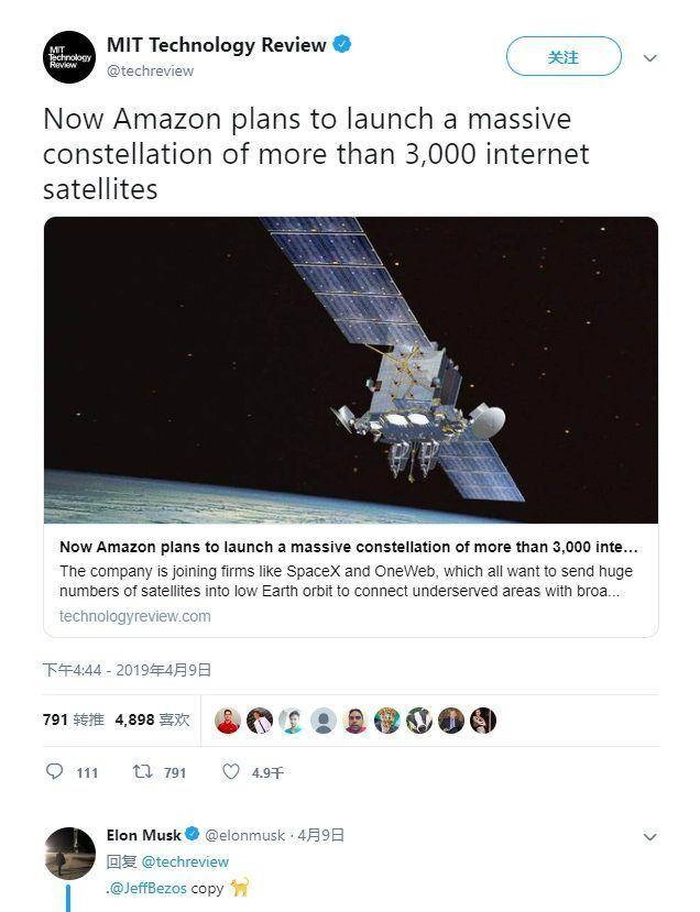Open Elon Musk's profile avatar
Screen dimensions: 700x912
tap(69, 853)
